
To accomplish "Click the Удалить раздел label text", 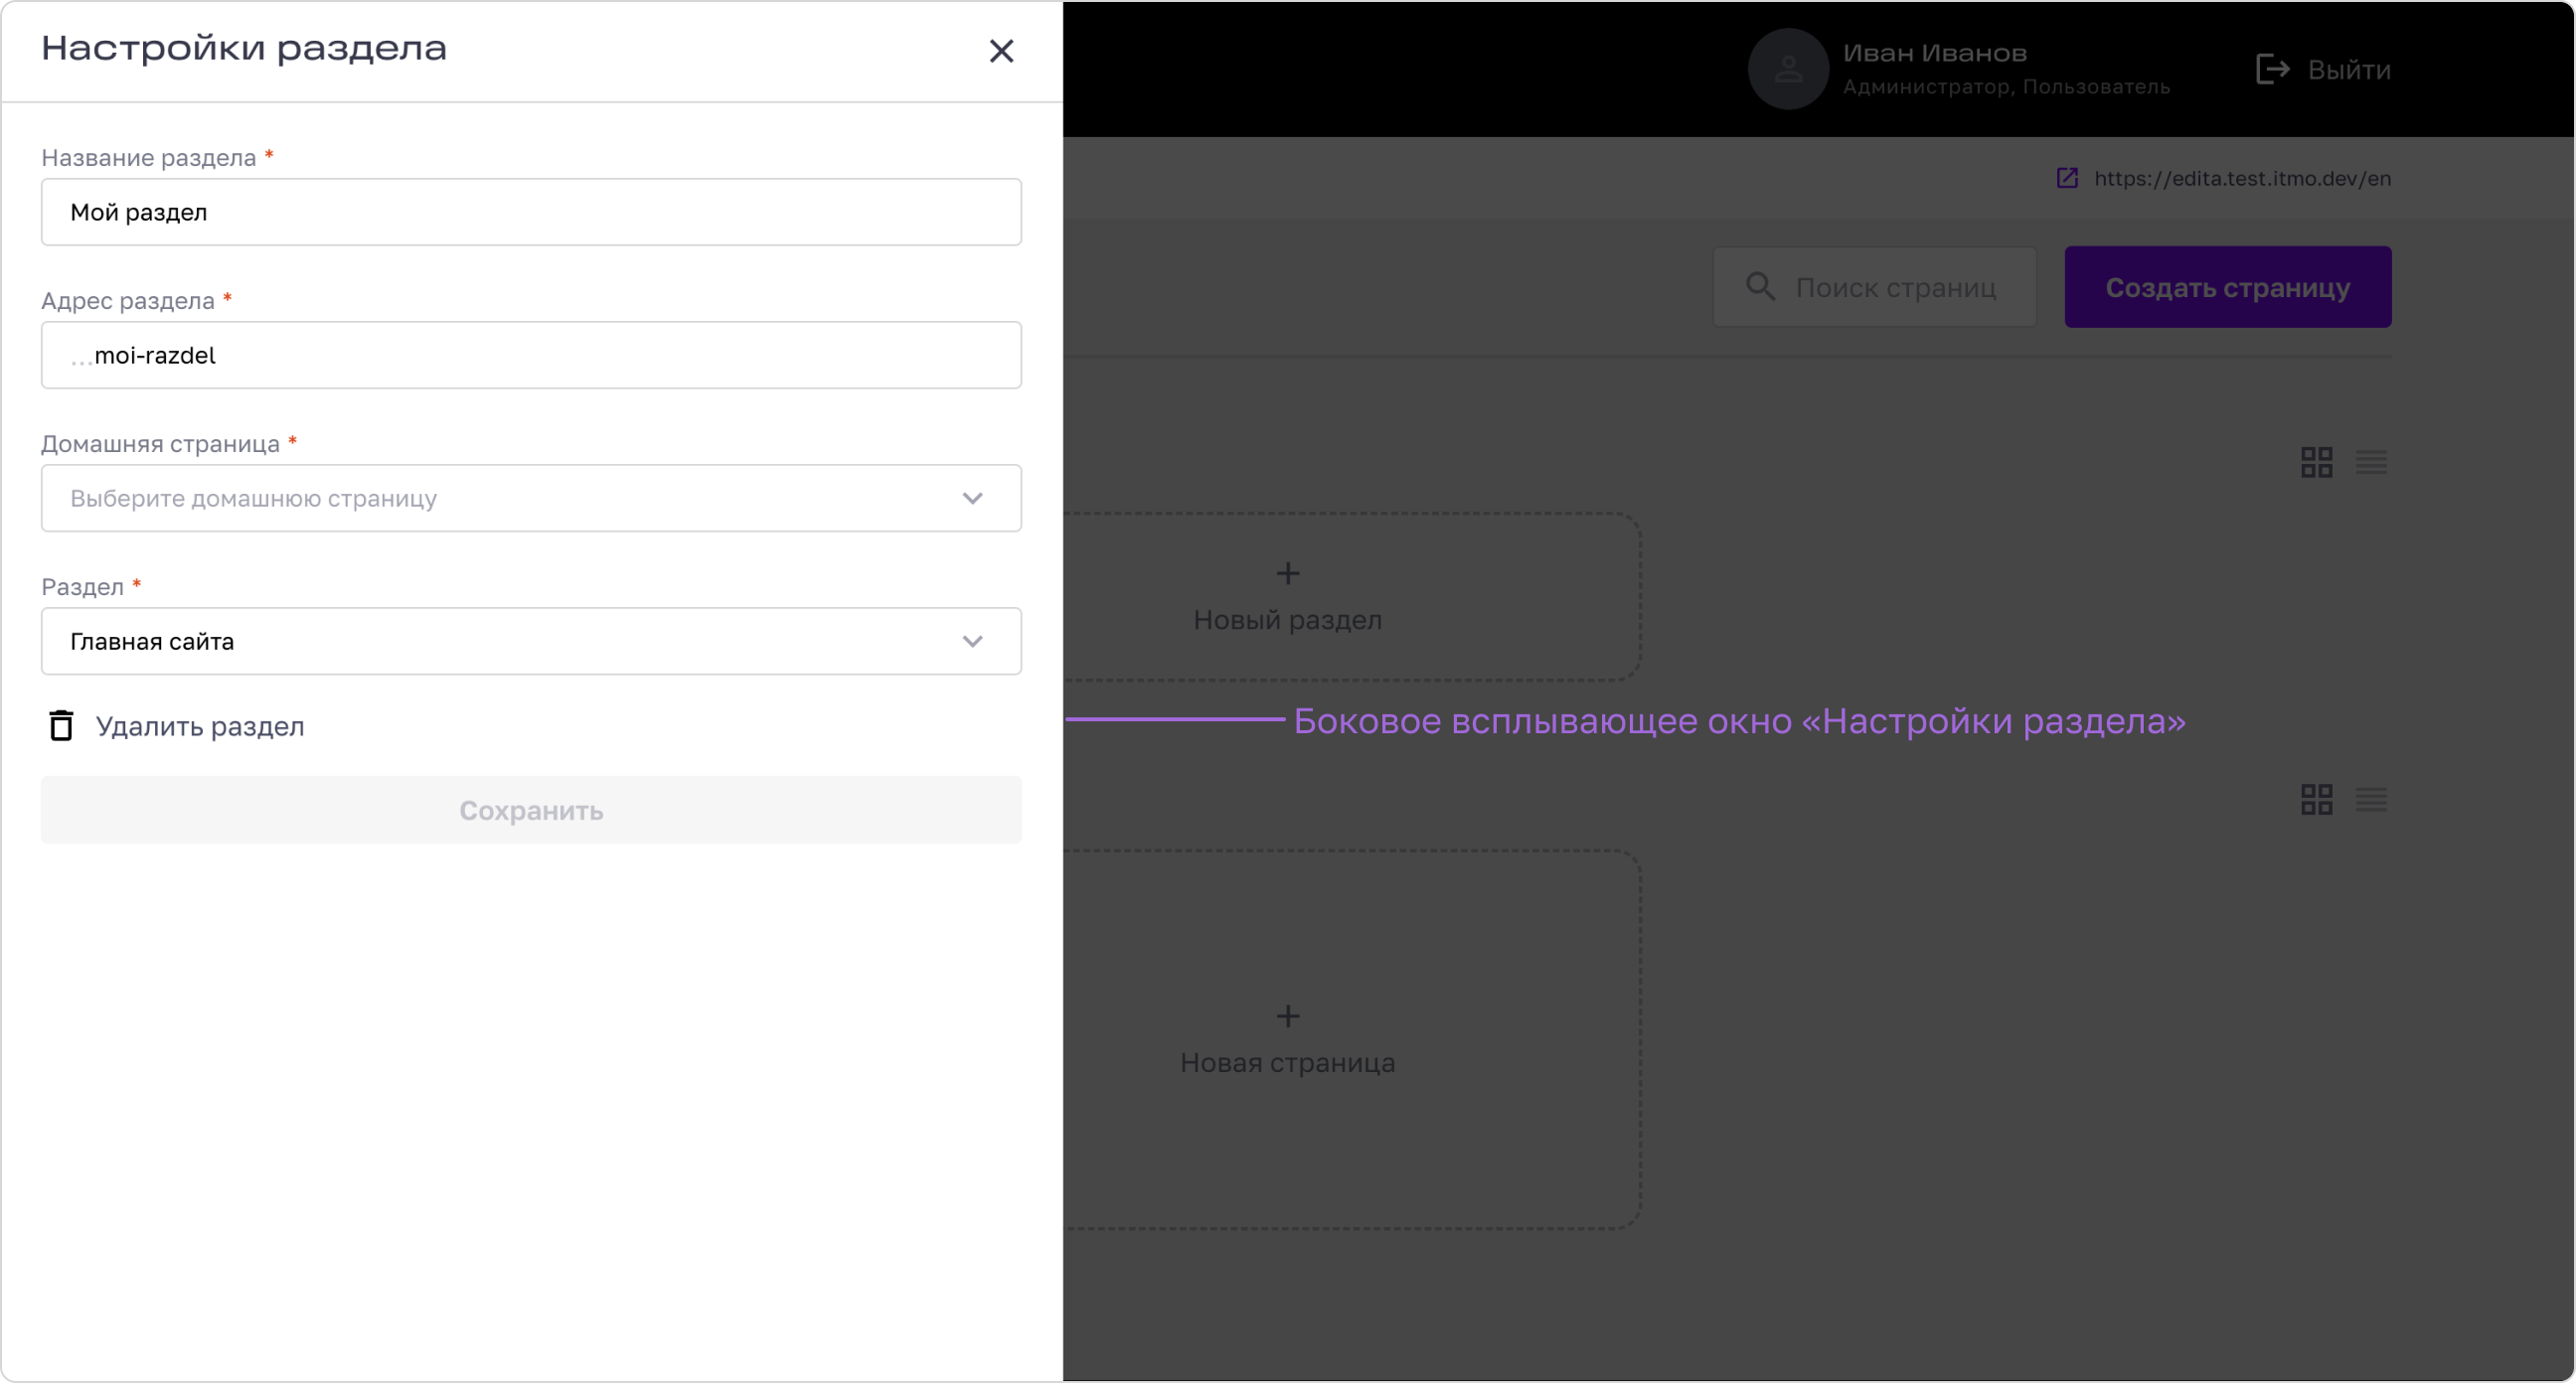I will coord(200,726).
